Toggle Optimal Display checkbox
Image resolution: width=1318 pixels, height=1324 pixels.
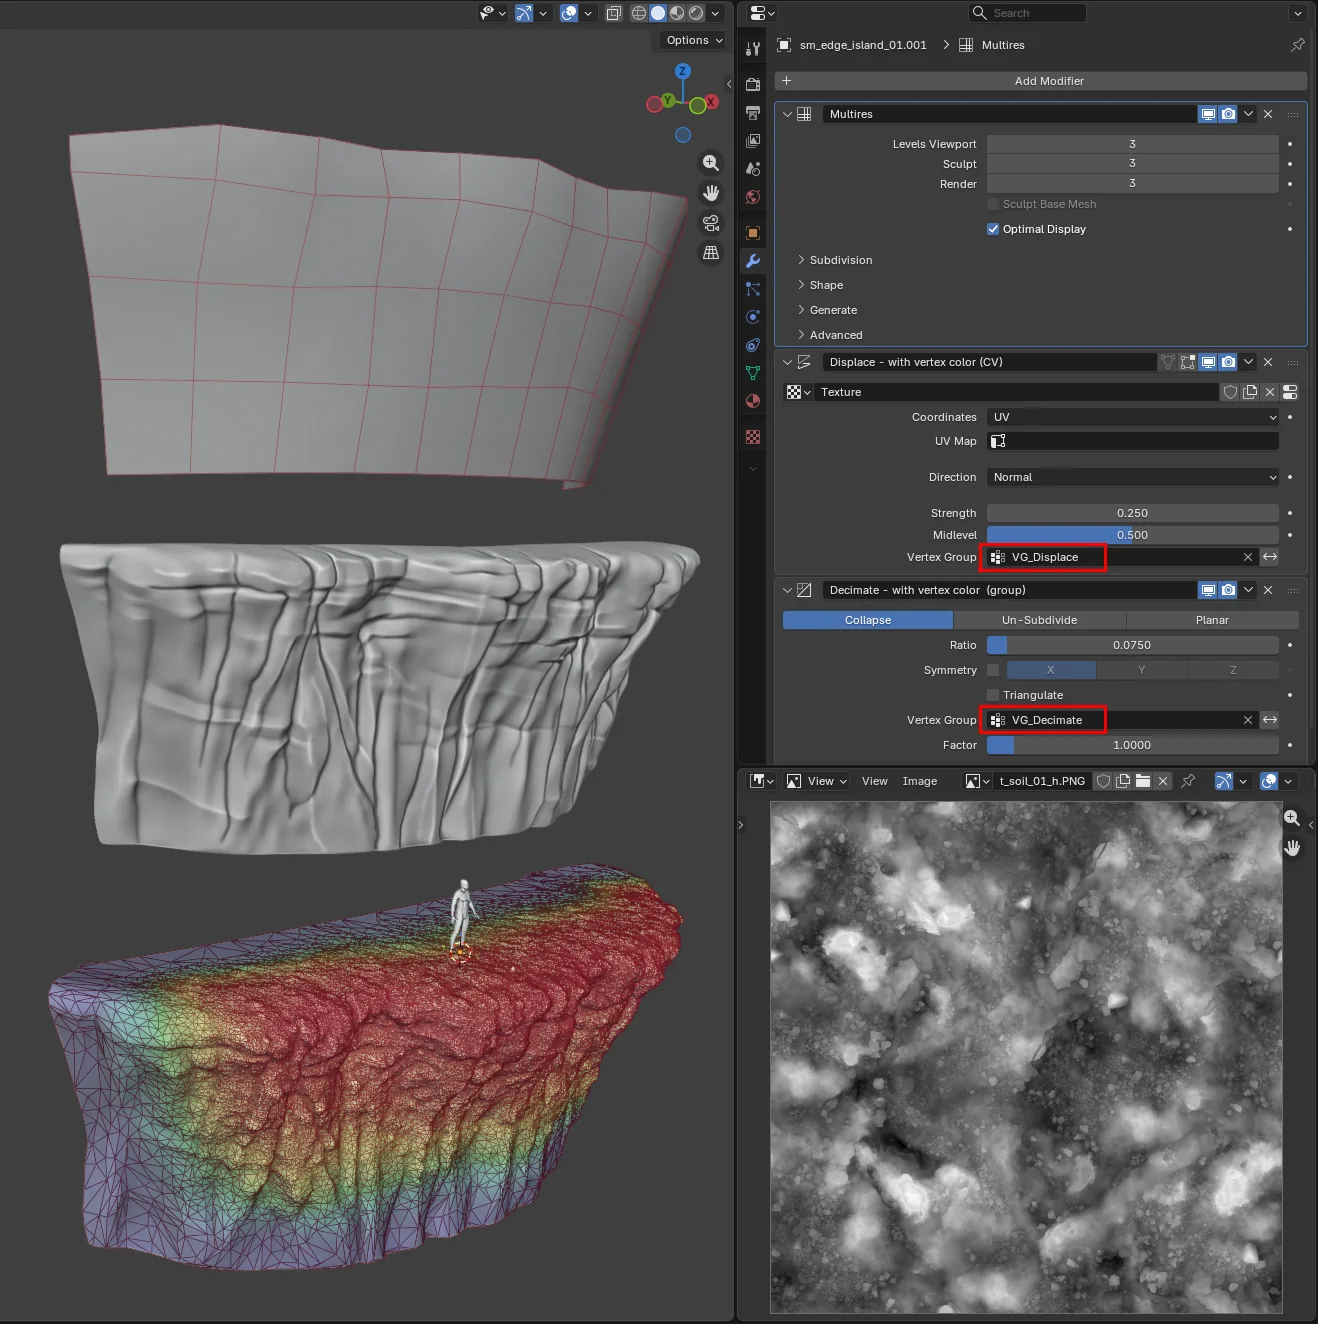pos(993,229)
